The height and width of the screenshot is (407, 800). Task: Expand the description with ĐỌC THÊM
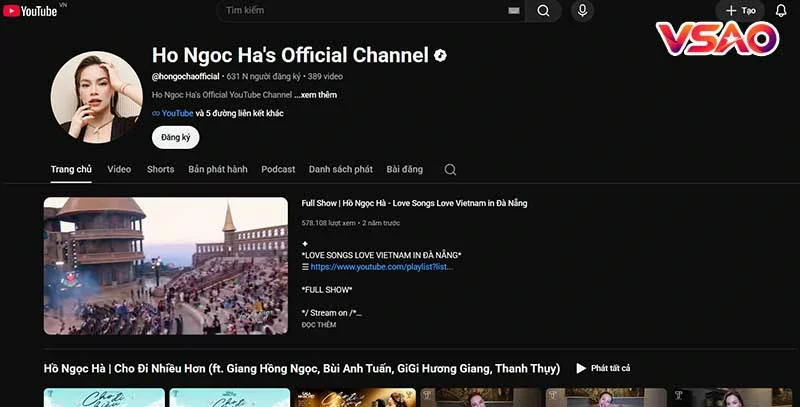(x=319, y=325)
